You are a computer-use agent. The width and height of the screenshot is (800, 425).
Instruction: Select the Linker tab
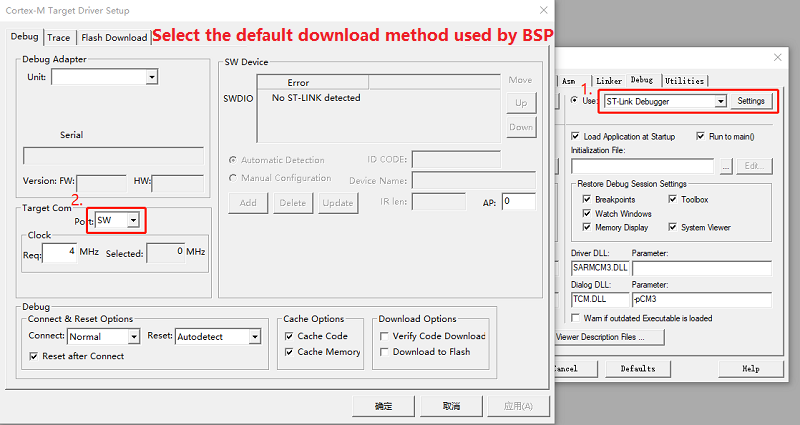point(609,80)
